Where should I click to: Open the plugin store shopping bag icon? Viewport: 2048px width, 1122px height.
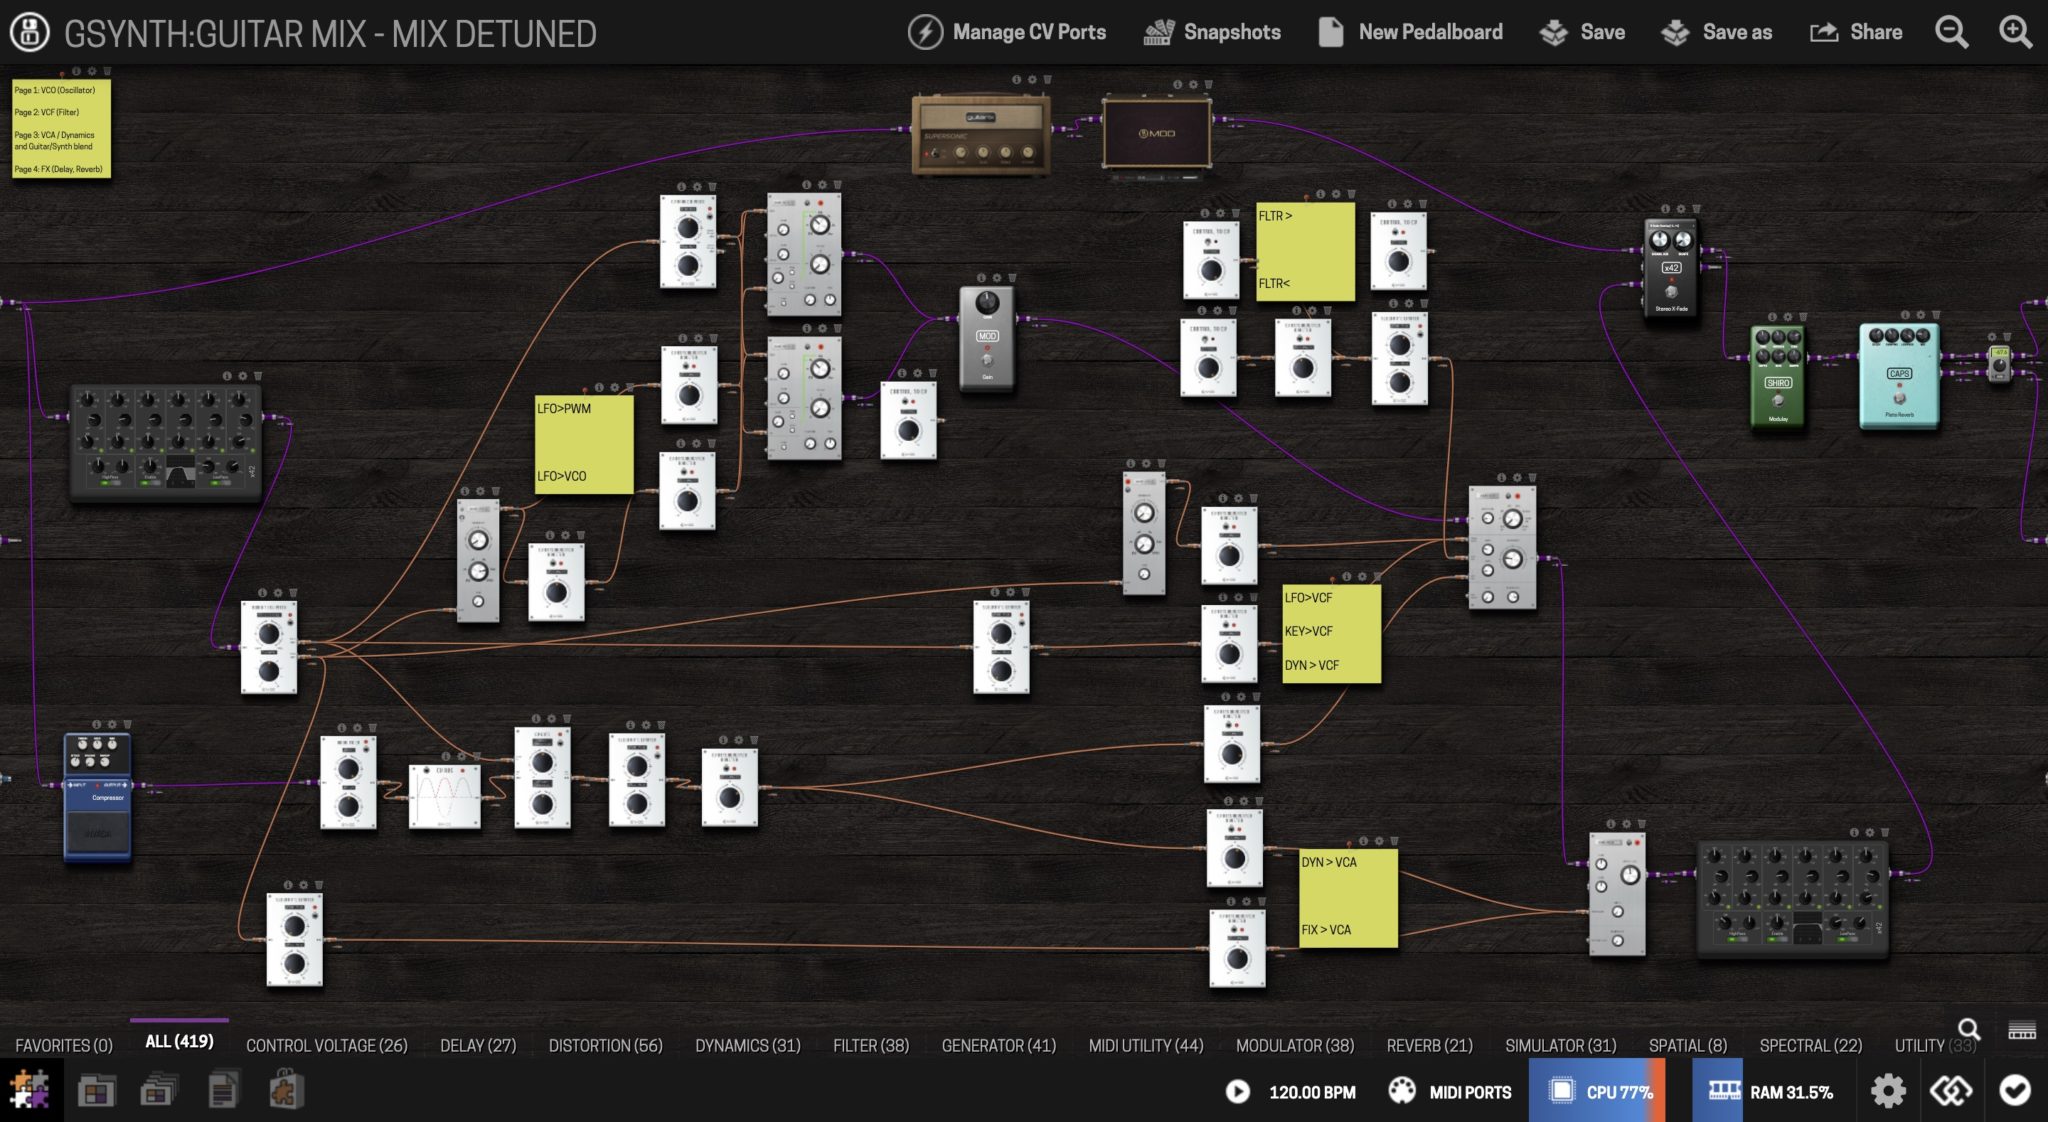[x=285, y=1090]
